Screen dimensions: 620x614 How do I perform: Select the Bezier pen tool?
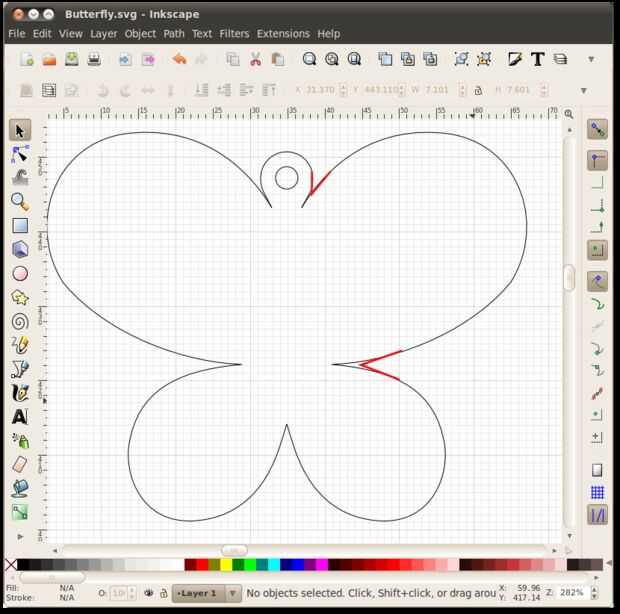click(20, 369)
